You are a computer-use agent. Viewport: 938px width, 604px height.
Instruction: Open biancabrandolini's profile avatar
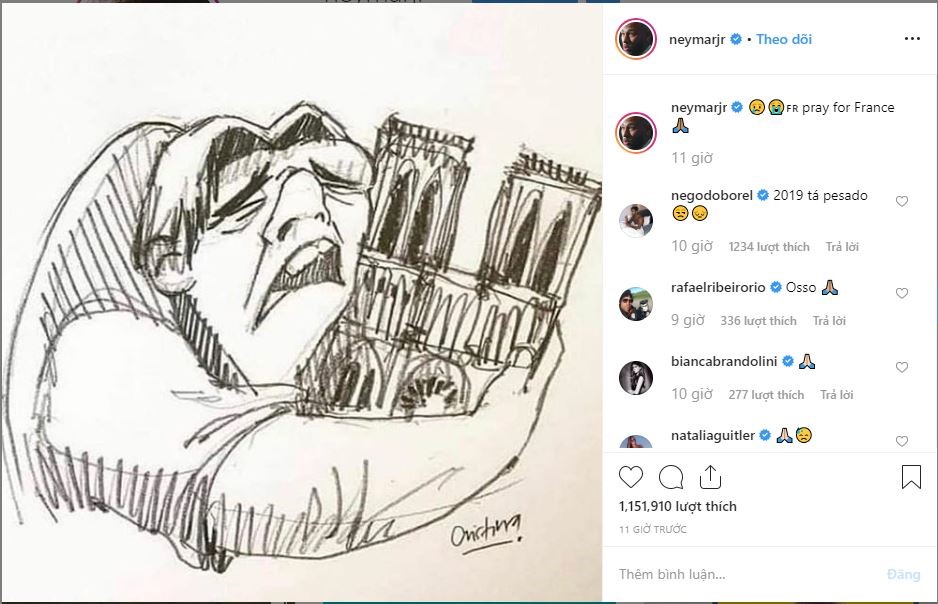[x=636, y=378]
